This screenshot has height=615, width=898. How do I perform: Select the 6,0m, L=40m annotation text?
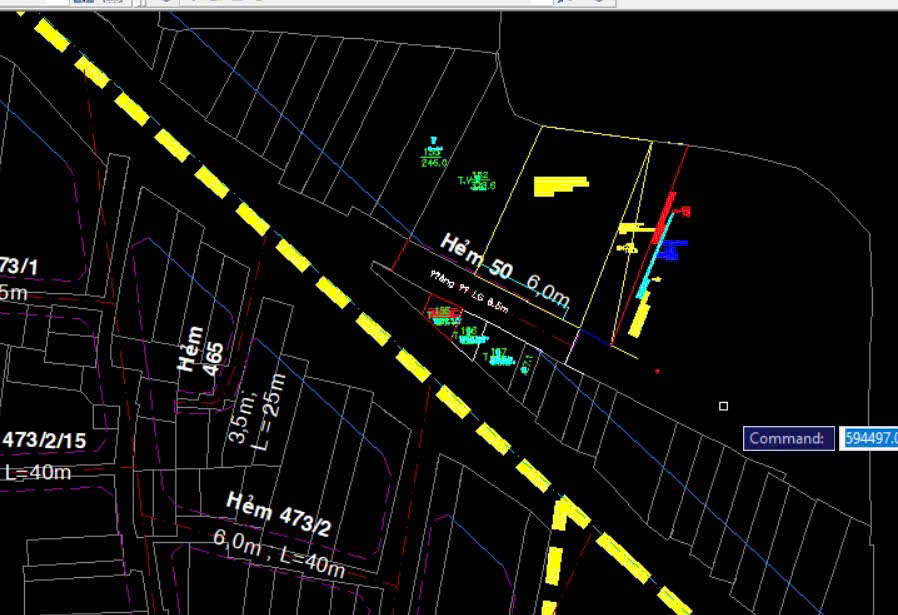point(279,553)
